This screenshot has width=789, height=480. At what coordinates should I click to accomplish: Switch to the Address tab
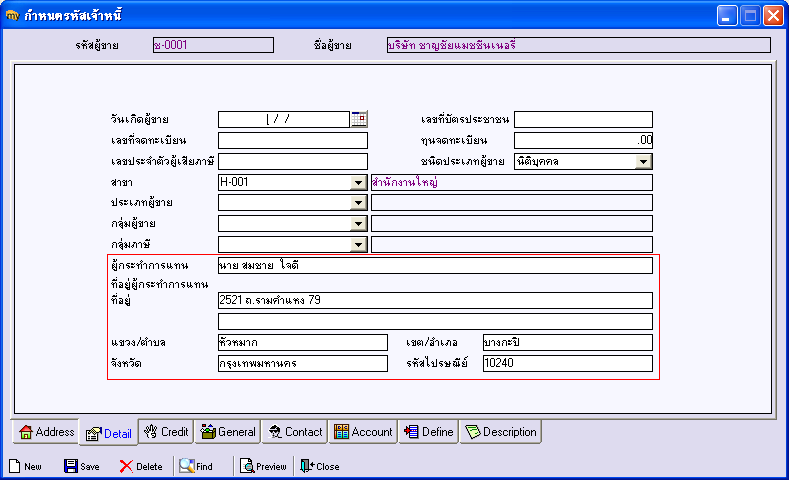pos(46,432)
